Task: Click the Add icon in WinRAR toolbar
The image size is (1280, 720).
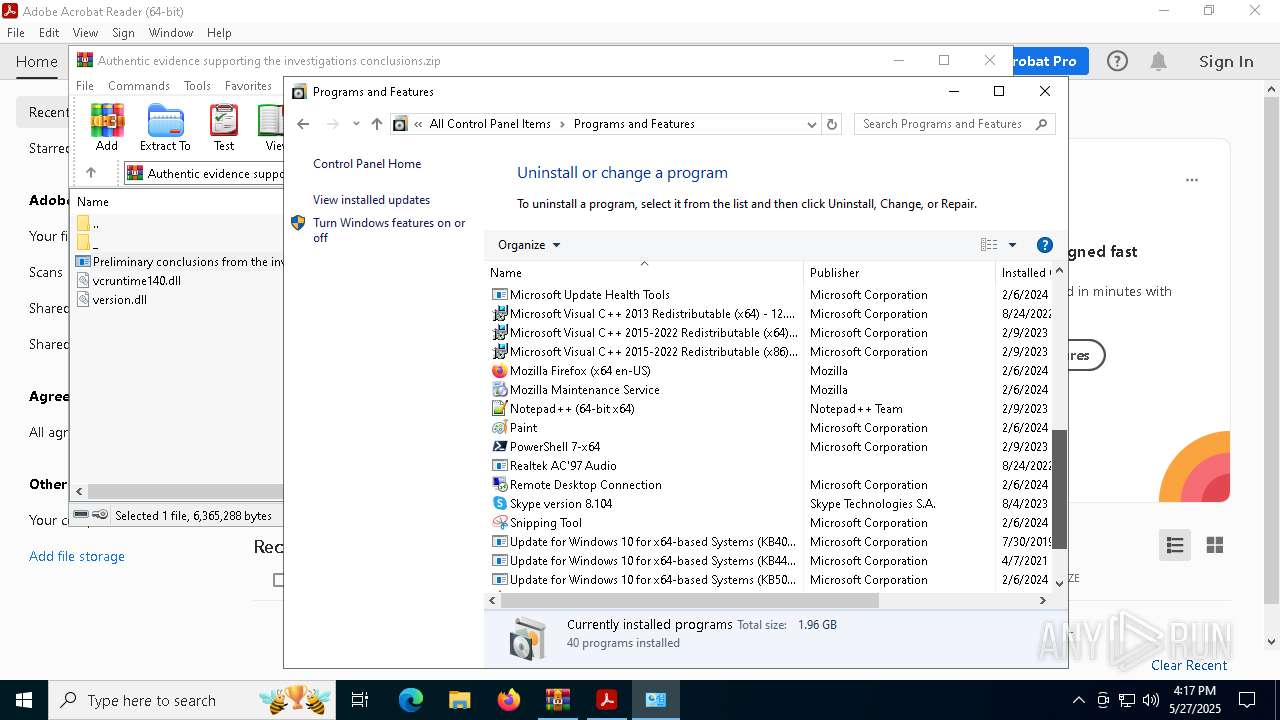Action: tap(107, 127)
